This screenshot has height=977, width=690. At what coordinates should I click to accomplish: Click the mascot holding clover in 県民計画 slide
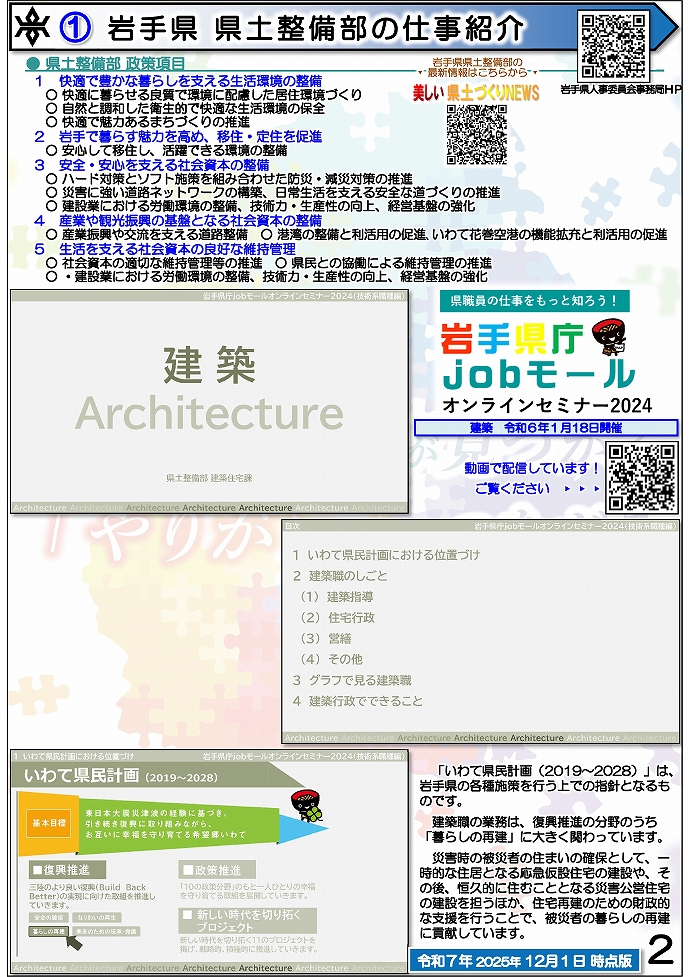click(307, 808)
